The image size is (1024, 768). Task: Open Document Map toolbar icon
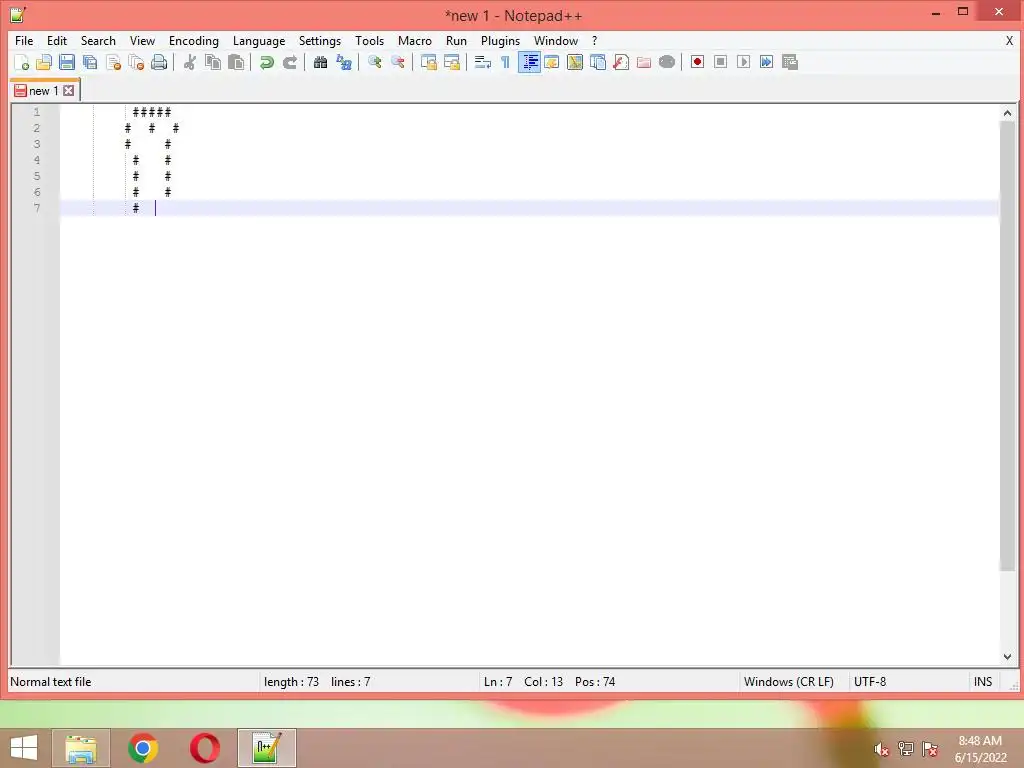coord(575,62)
